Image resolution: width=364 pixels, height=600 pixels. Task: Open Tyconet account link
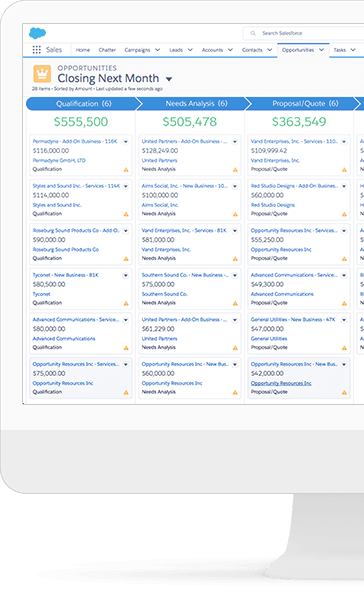[x=41, y=294]
